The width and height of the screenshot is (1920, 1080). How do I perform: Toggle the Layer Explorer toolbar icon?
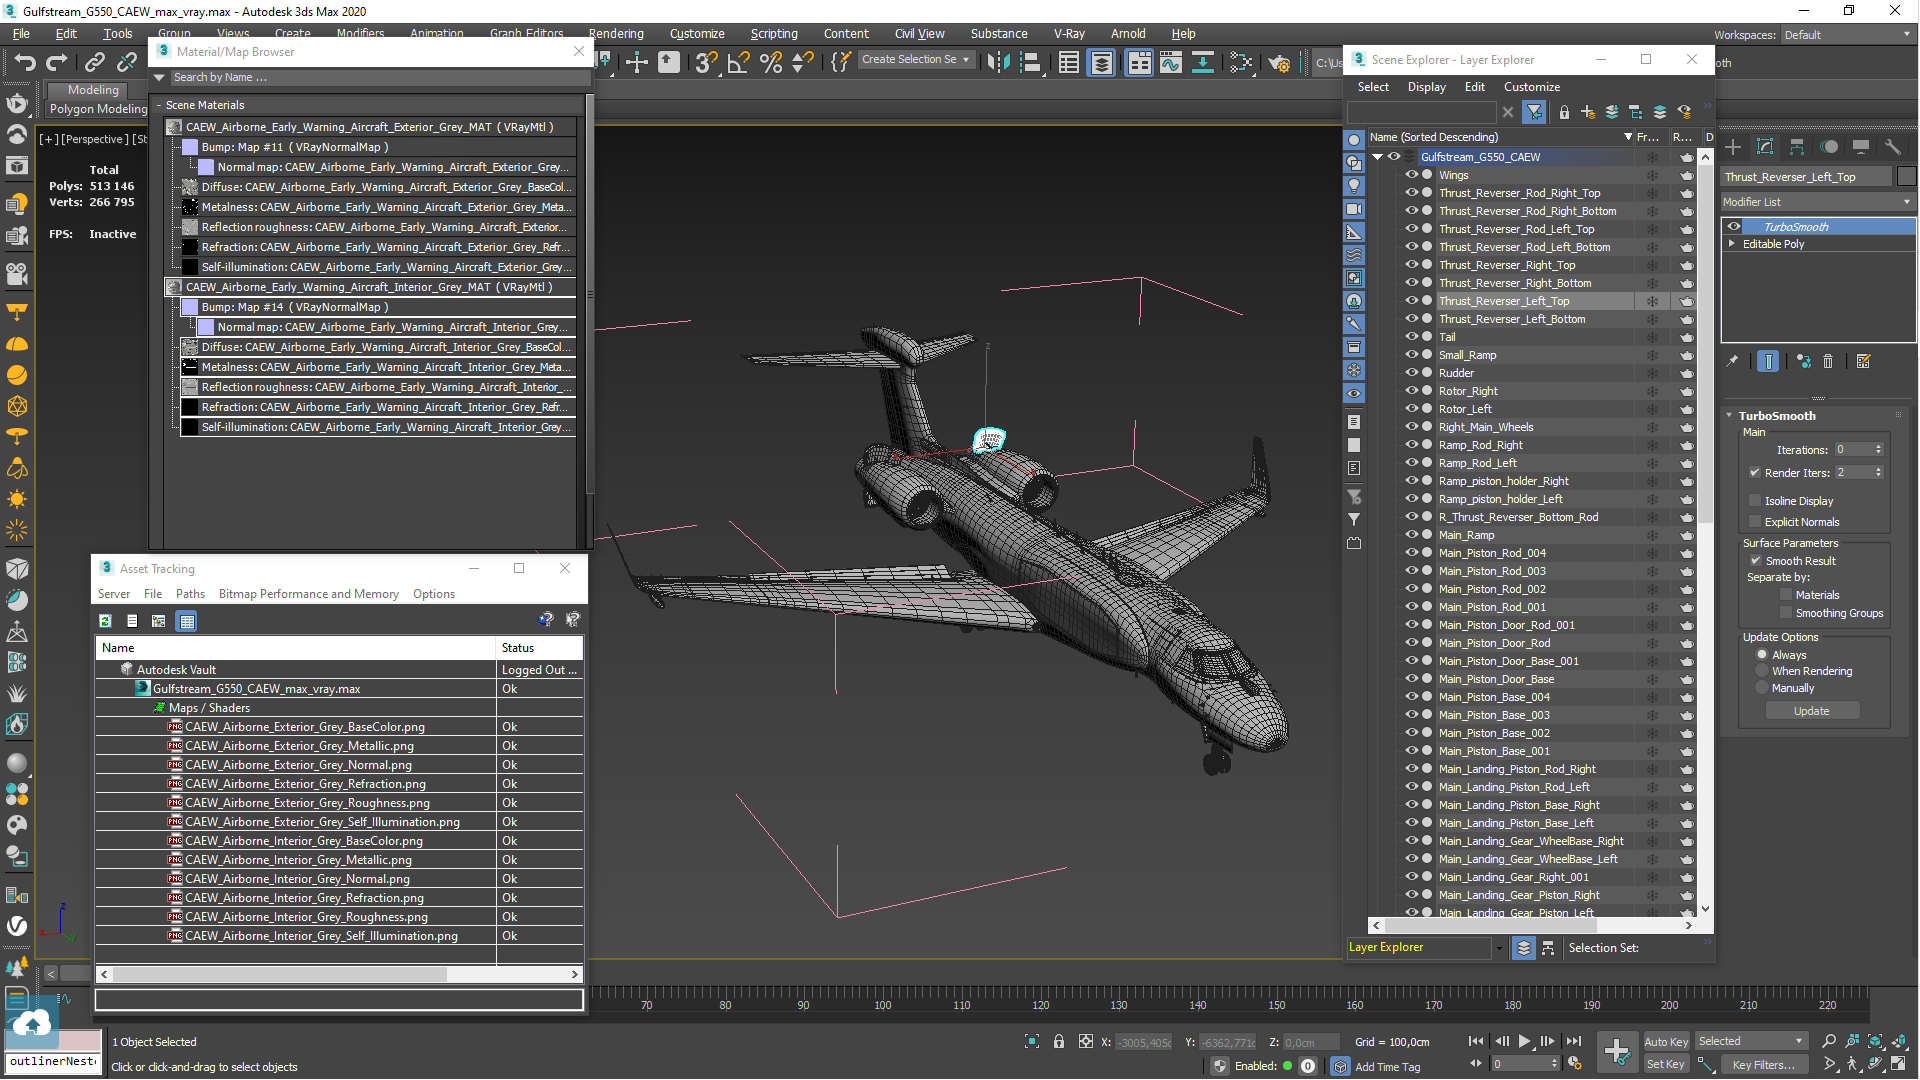1101,63
